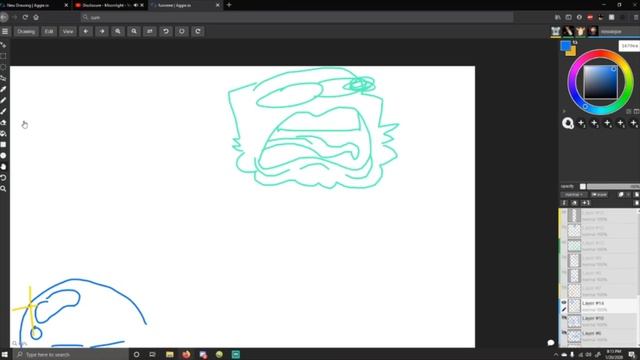This screenshot has height=360, width=640.
Task: Rotate the view counter-clockwise
Action: [x=166, y=31]
